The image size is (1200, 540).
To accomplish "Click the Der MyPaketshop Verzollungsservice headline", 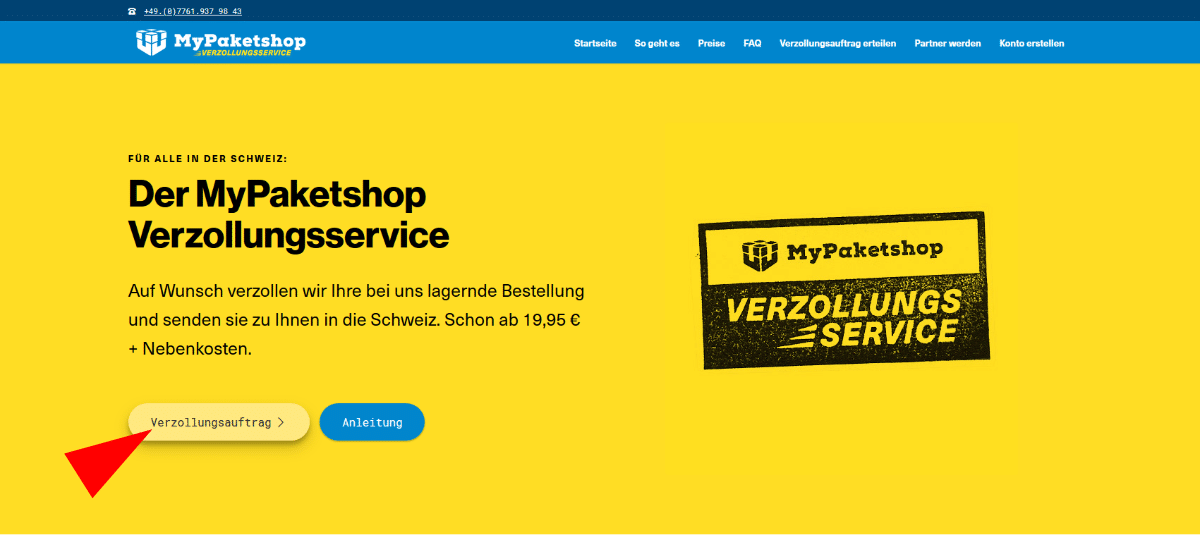I will tap(289, 215).
